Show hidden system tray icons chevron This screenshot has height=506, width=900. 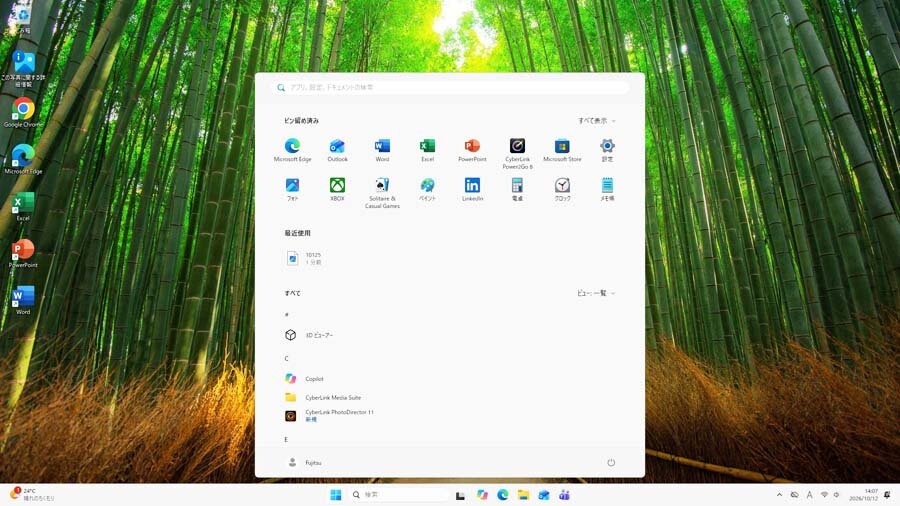779,495
